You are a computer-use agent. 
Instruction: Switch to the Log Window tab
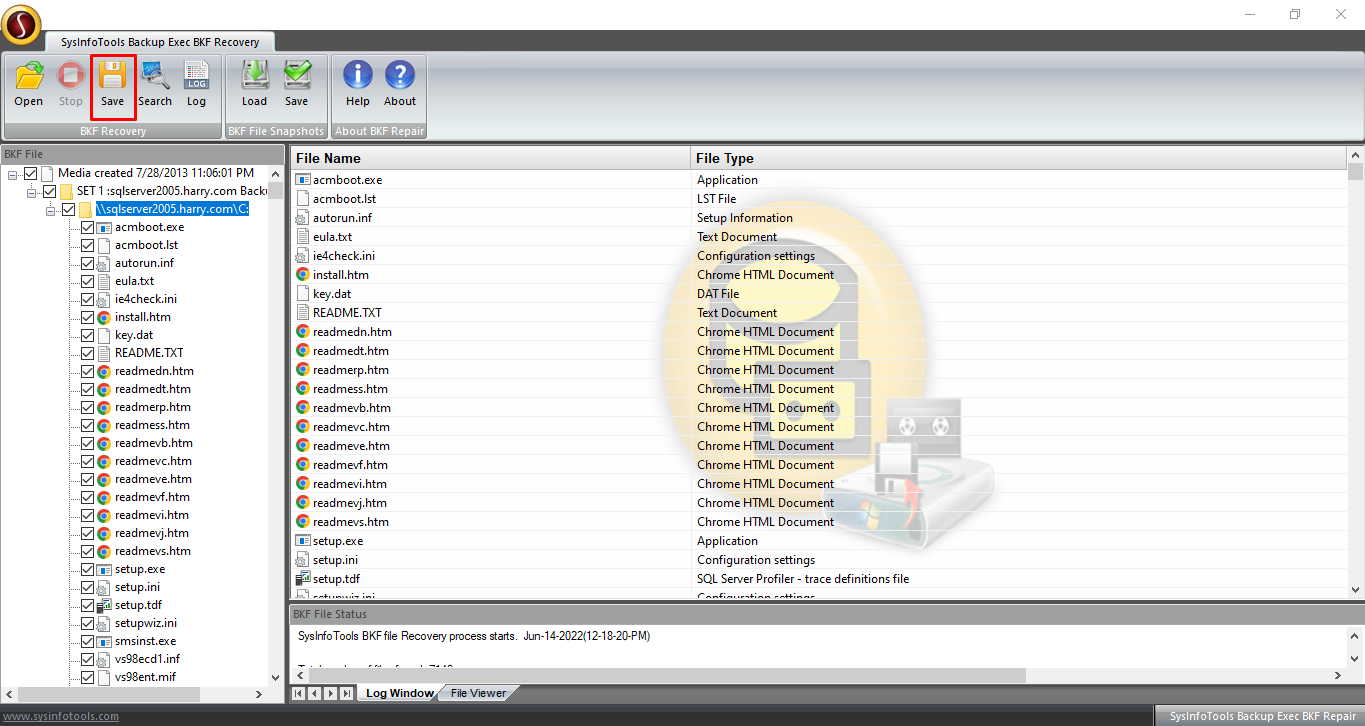399,693
